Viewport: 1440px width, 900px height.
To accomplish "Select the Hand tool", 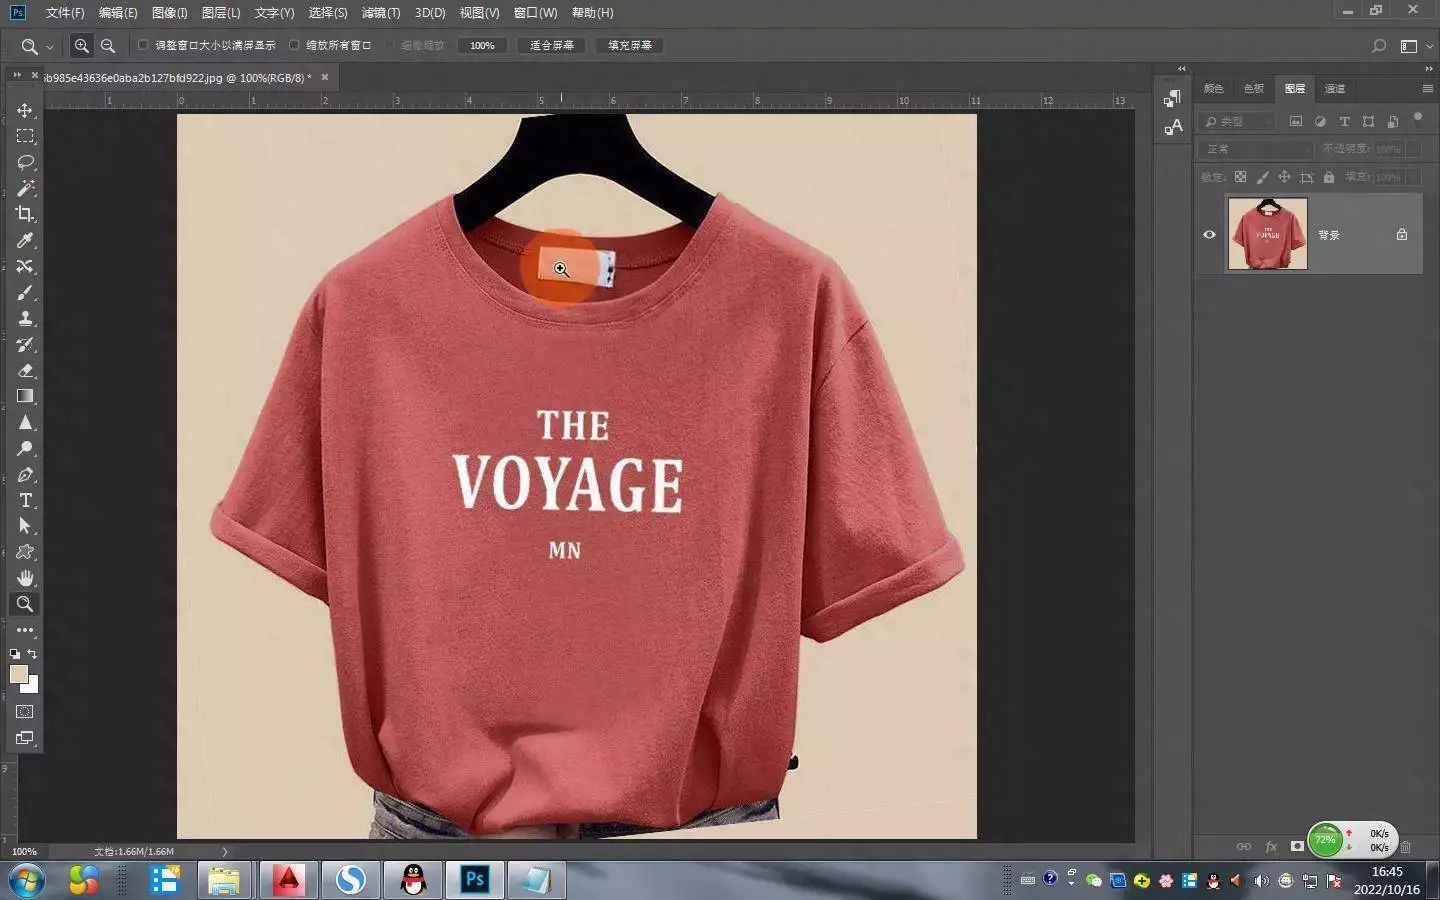I will click(x=25, y=578).
